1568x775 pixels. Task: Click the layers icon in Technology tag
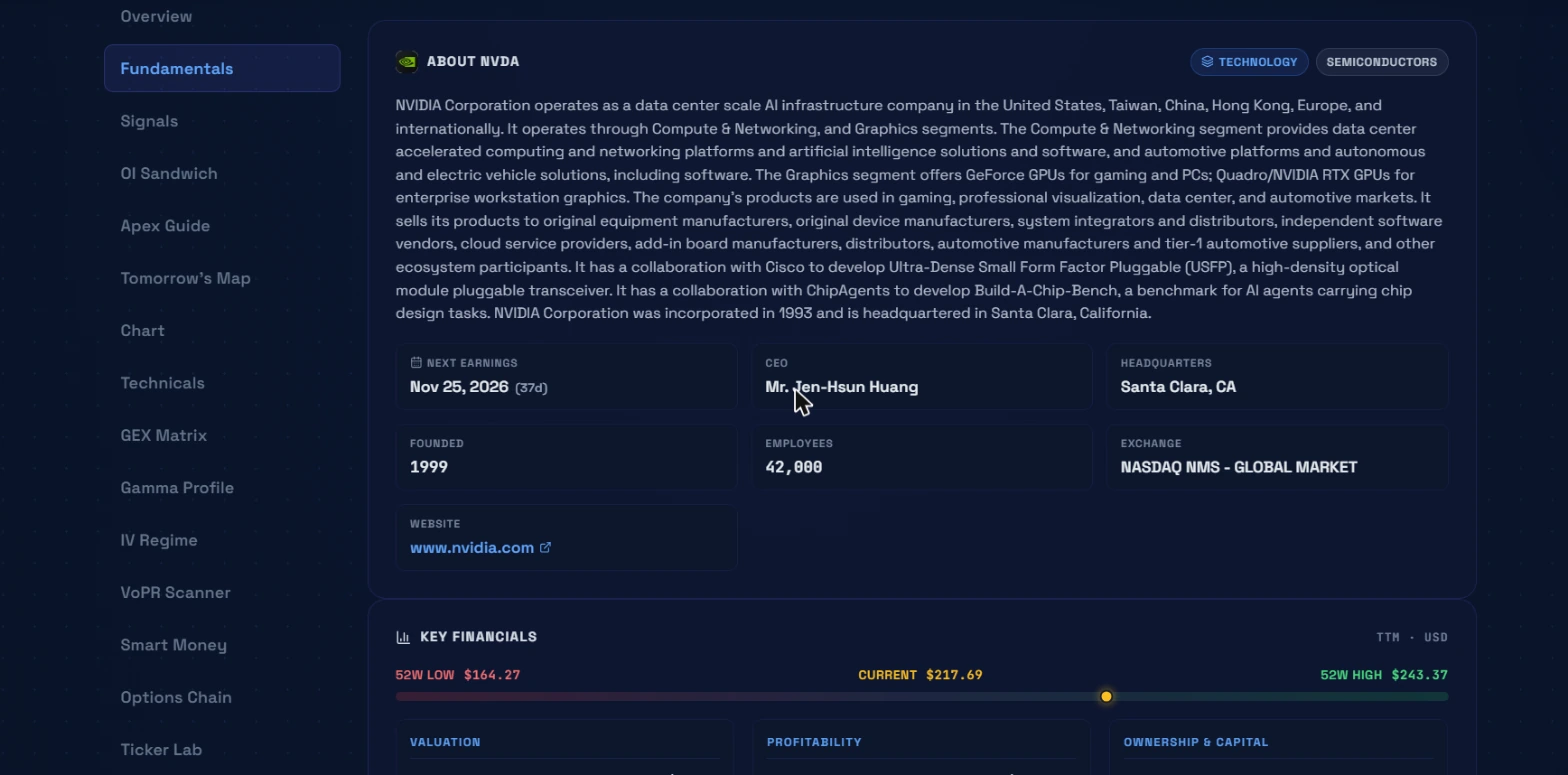click(1207, 62)
